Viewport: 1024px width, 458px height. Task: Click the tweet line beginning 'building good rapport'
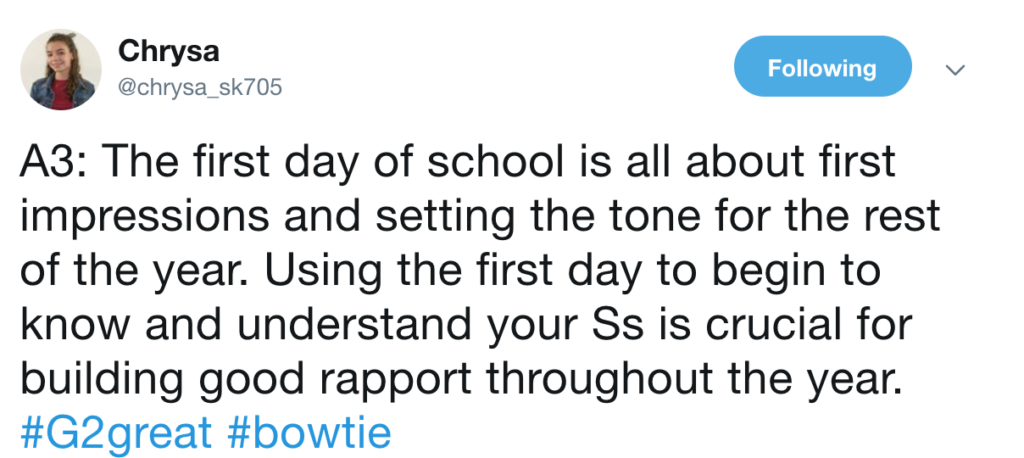coord(461,380)
